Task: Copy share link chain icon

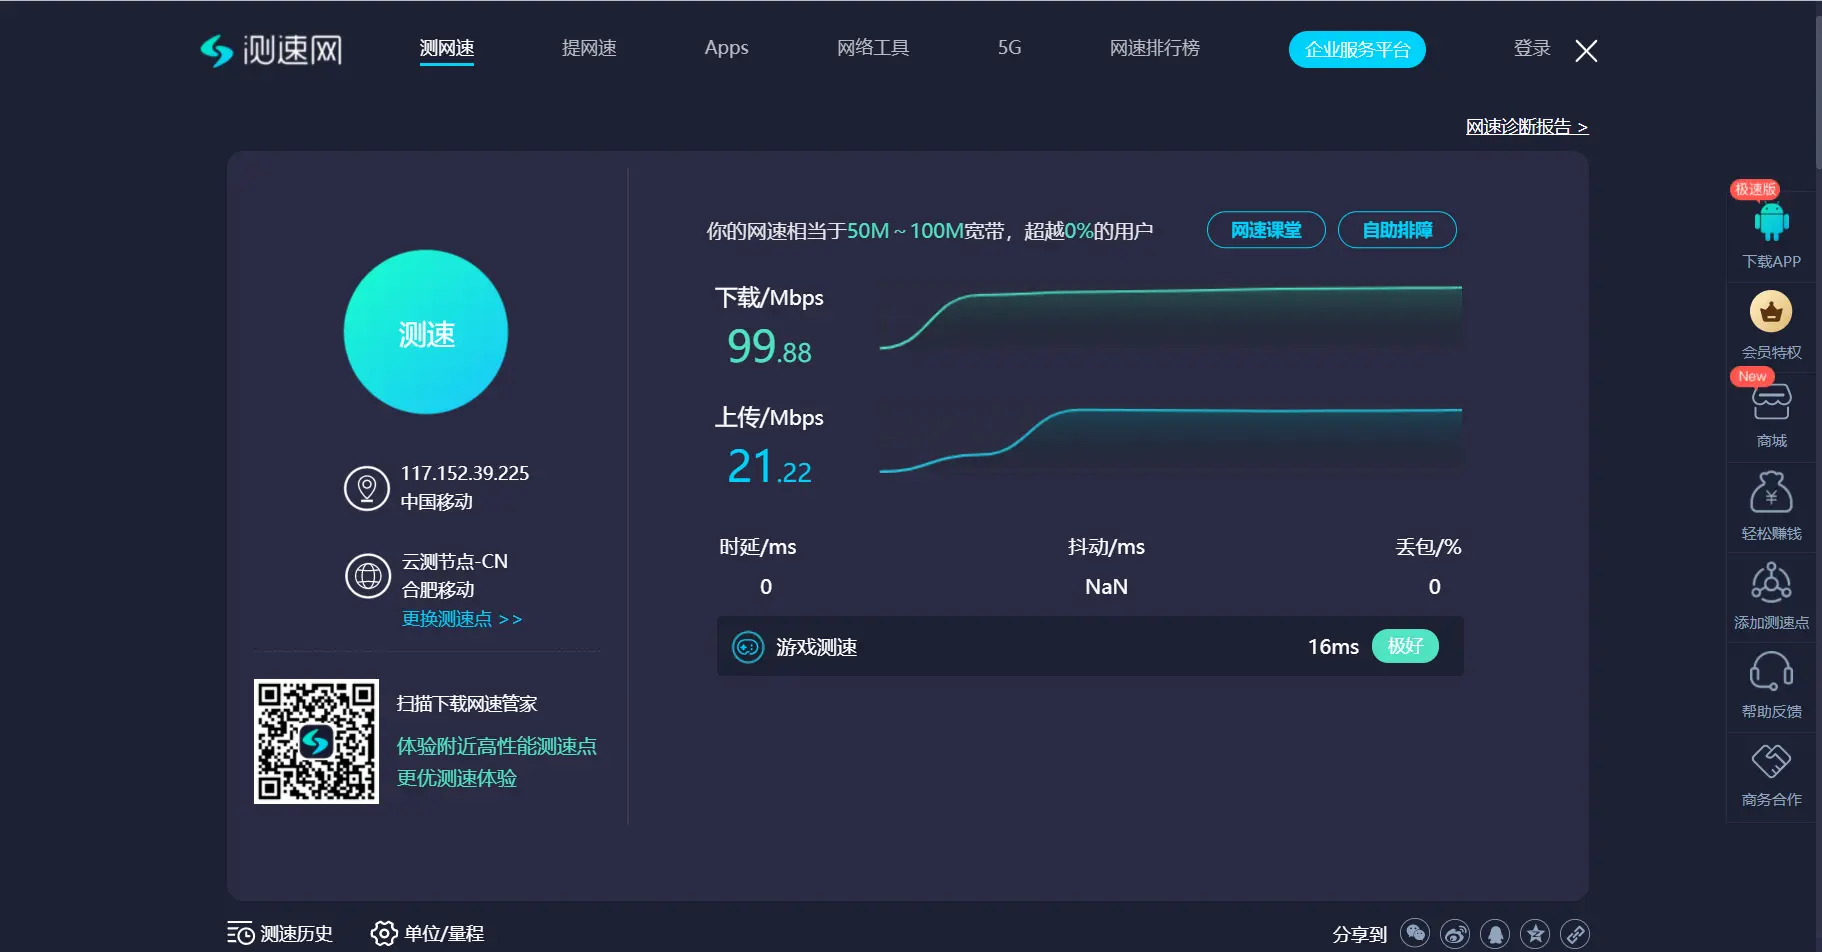Action: click(1575, 934)
